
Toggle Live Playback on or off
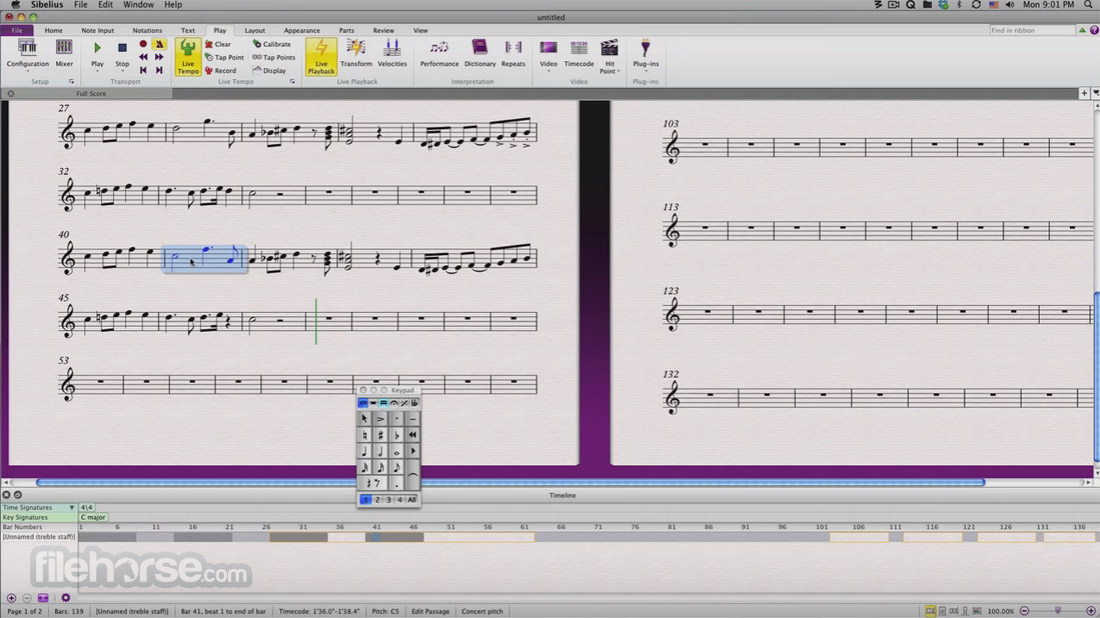point(321,56)
